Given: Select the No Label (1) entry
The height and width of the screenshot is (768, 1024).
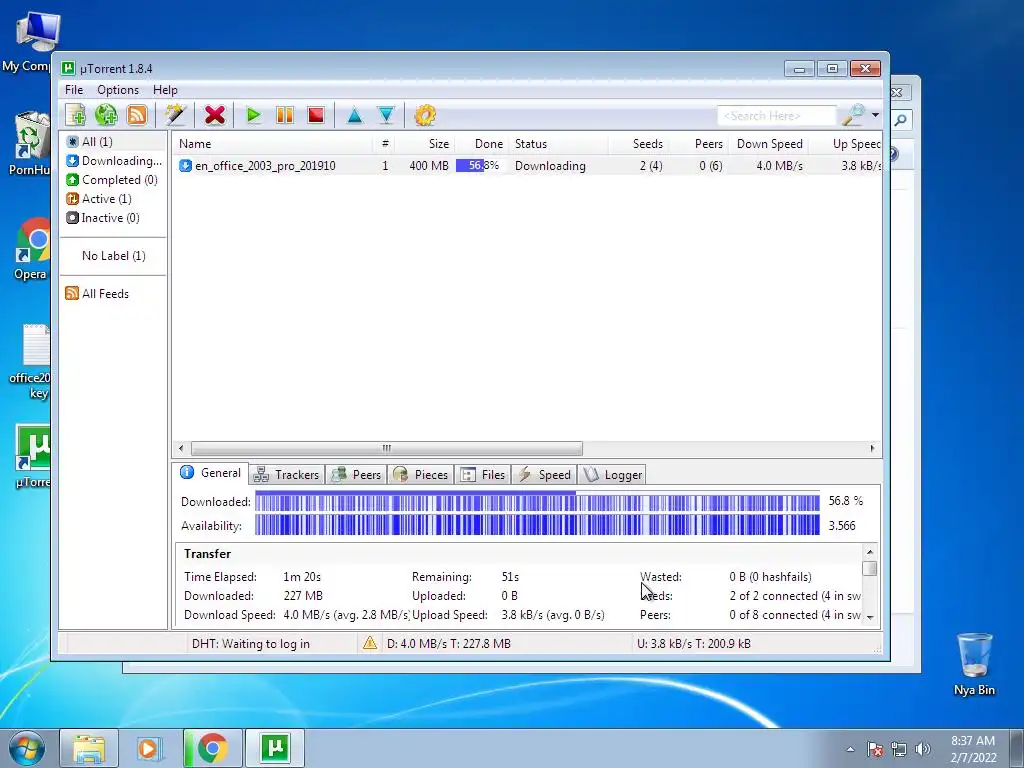Looking at the screenshot, I should [114, 256].
